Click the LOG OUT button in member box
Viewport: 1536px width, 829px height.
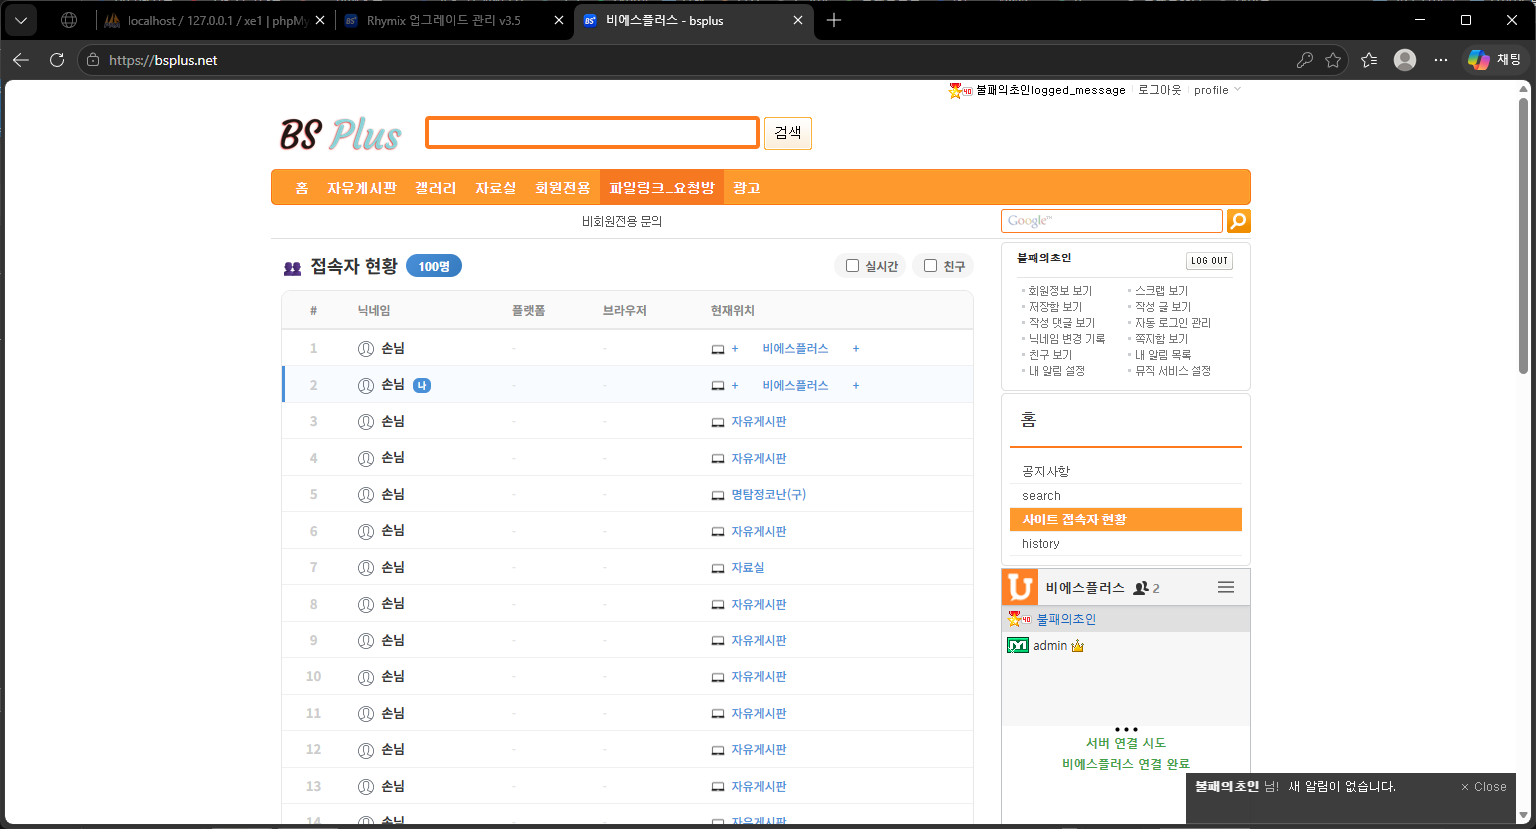tap(1209, 260)
